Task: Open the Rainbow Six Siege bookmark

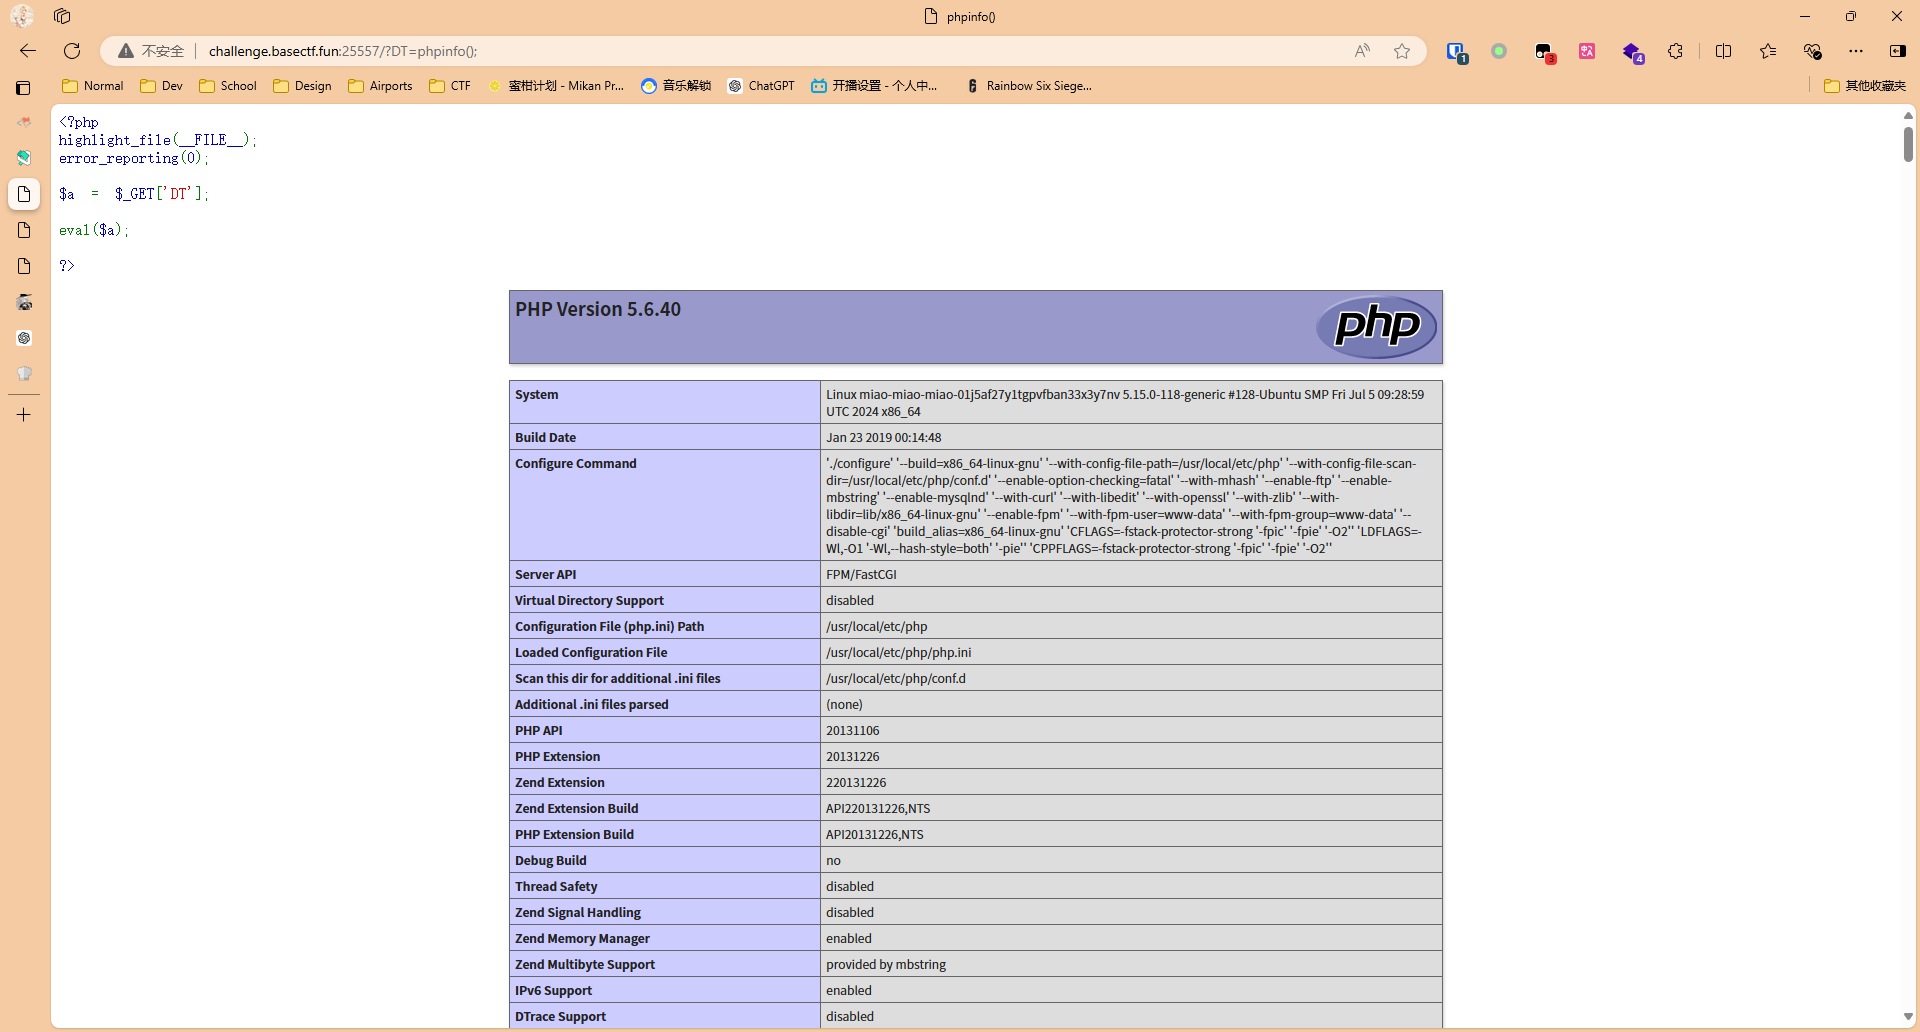Action: (x=1029, y=86)
